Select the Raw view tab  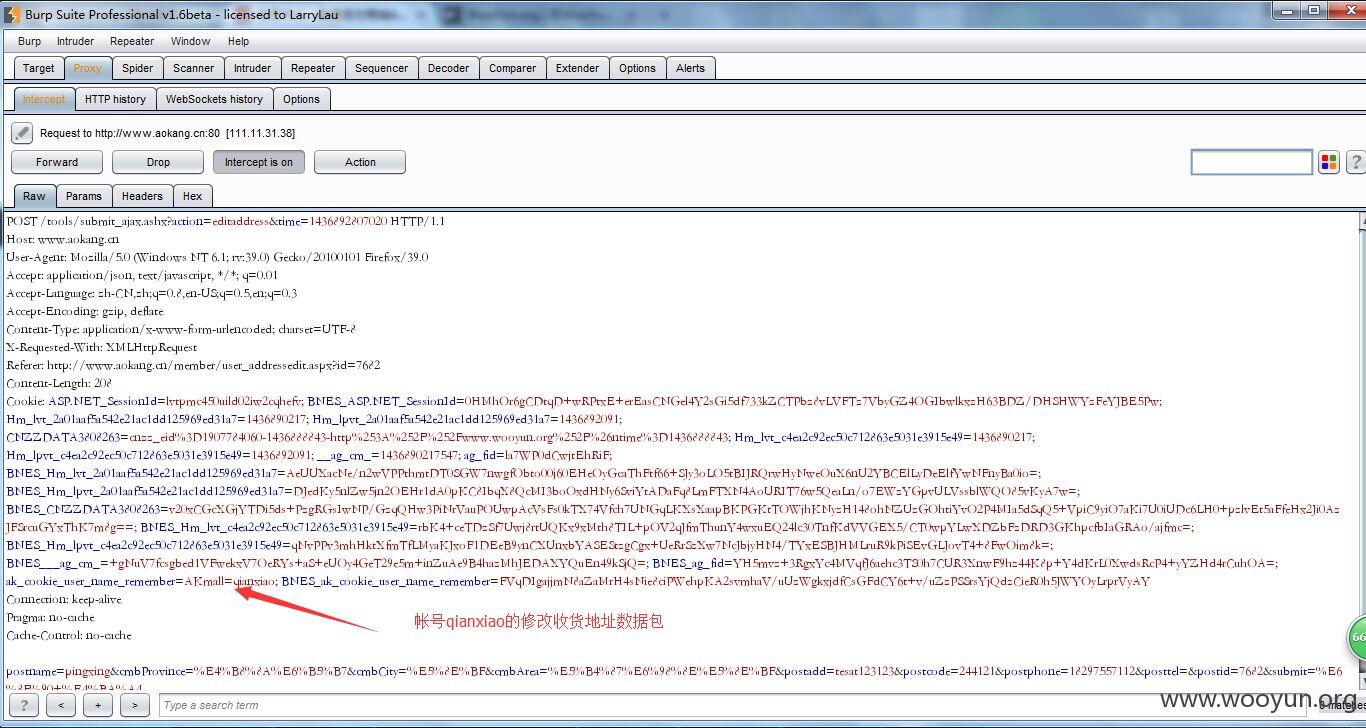(x=34, y=196)
